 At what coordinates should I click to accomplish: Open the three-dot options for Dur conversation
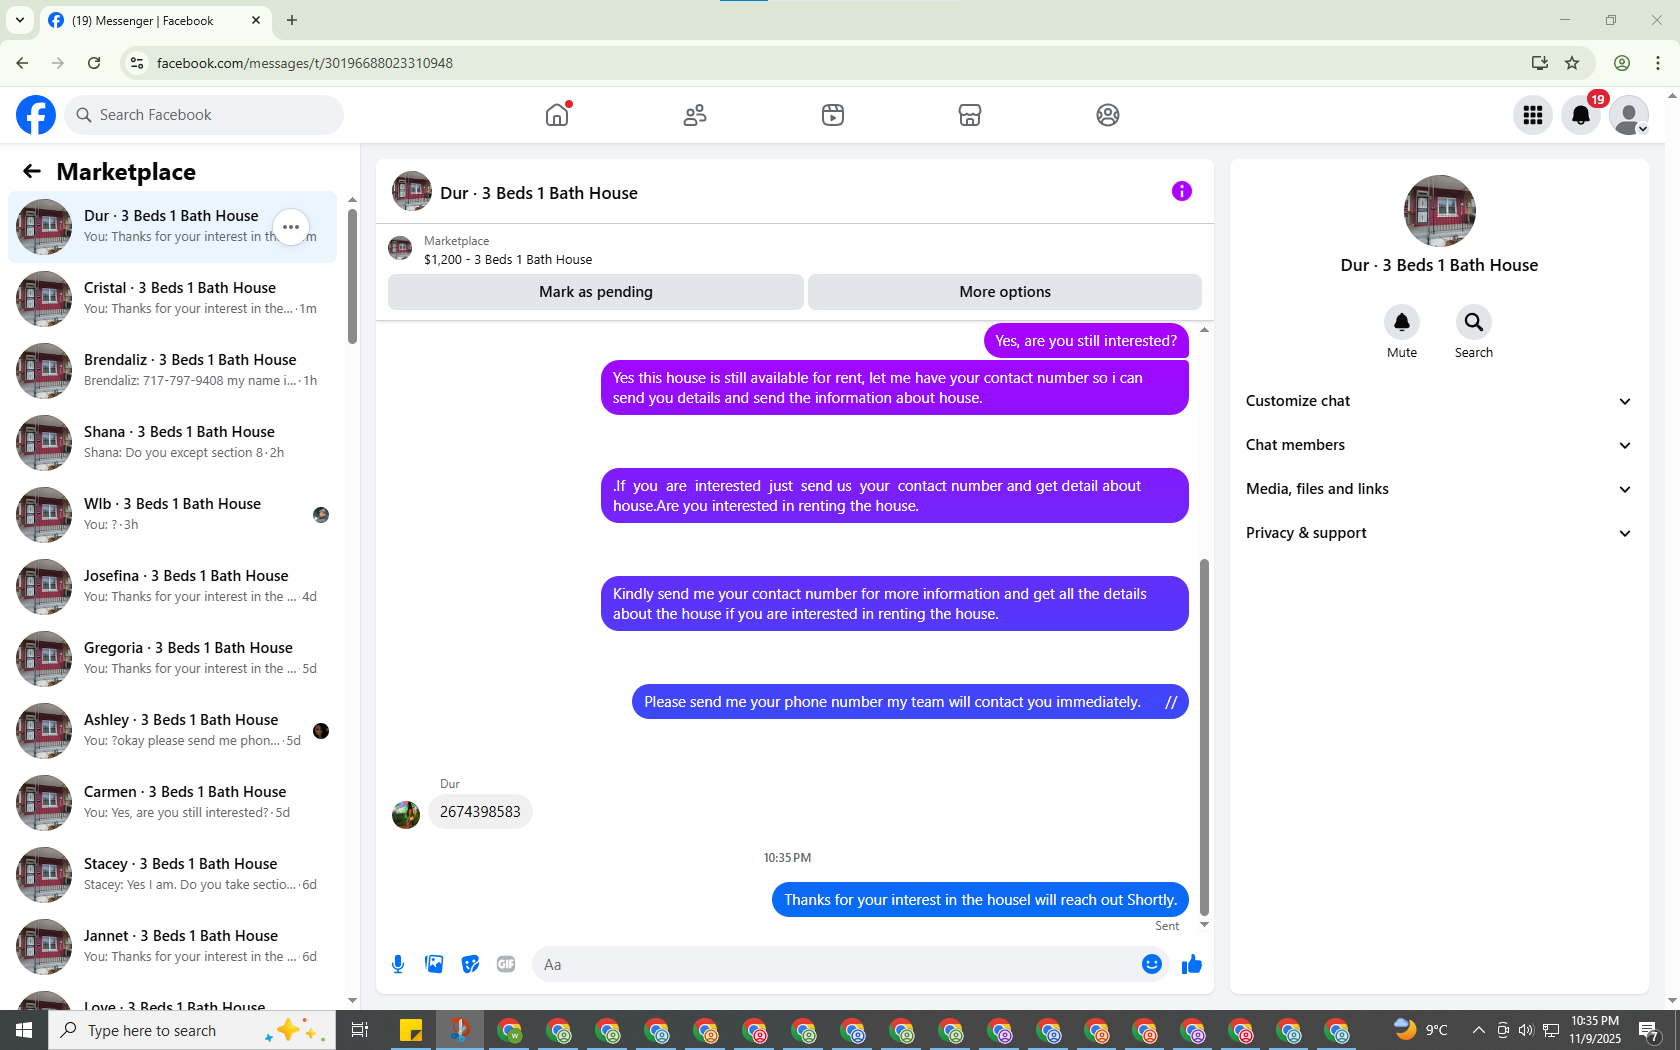point(291,227)
